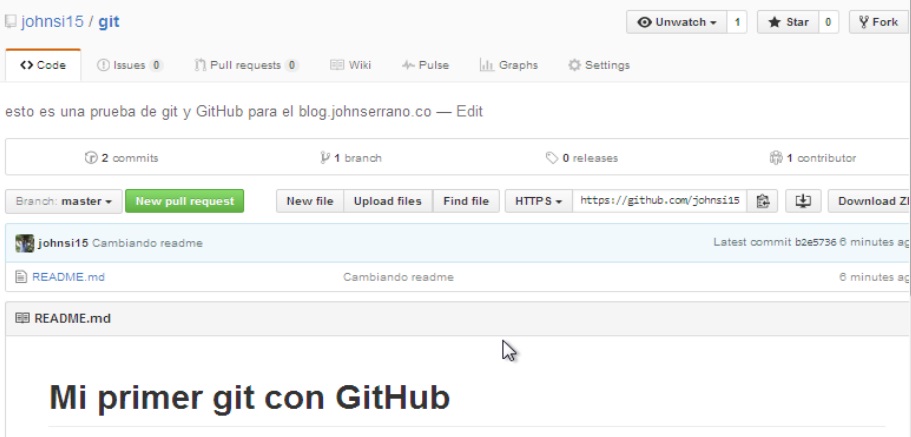This screenshot has width=911, height=437.
Task: Click the file icon next to README.md
Action: point(21,277)
